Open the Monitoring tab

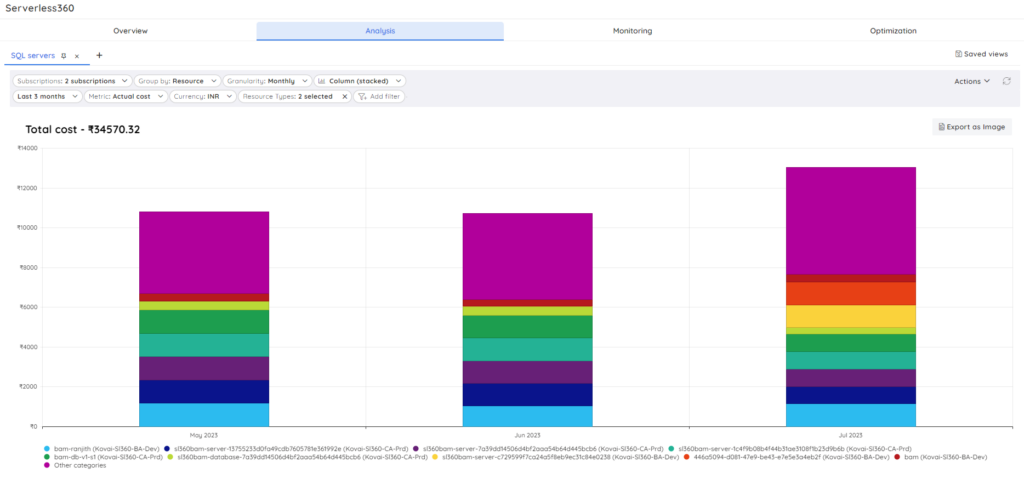click(632, 31)
